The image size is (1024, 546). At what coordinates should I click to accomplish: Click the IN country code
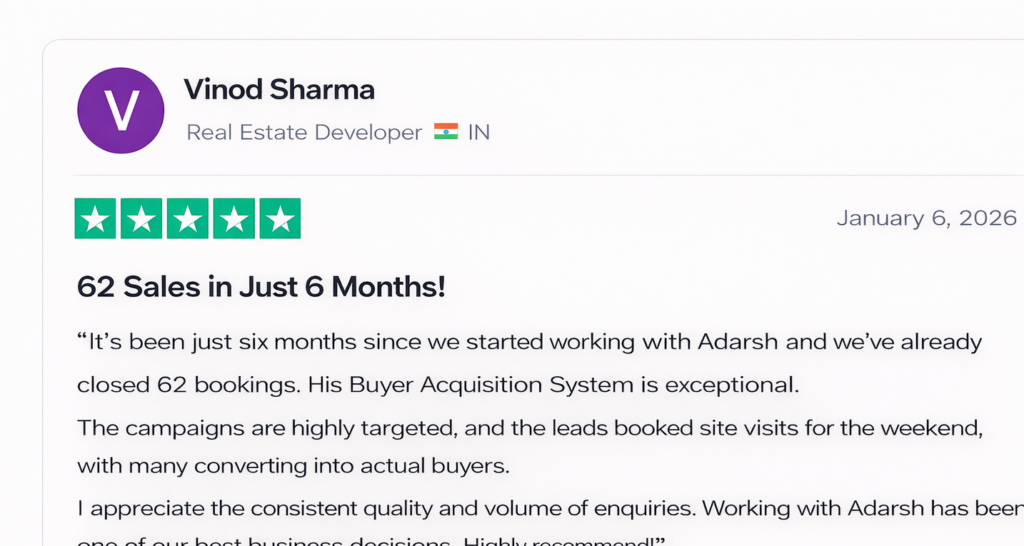click(x=479, y=132)
